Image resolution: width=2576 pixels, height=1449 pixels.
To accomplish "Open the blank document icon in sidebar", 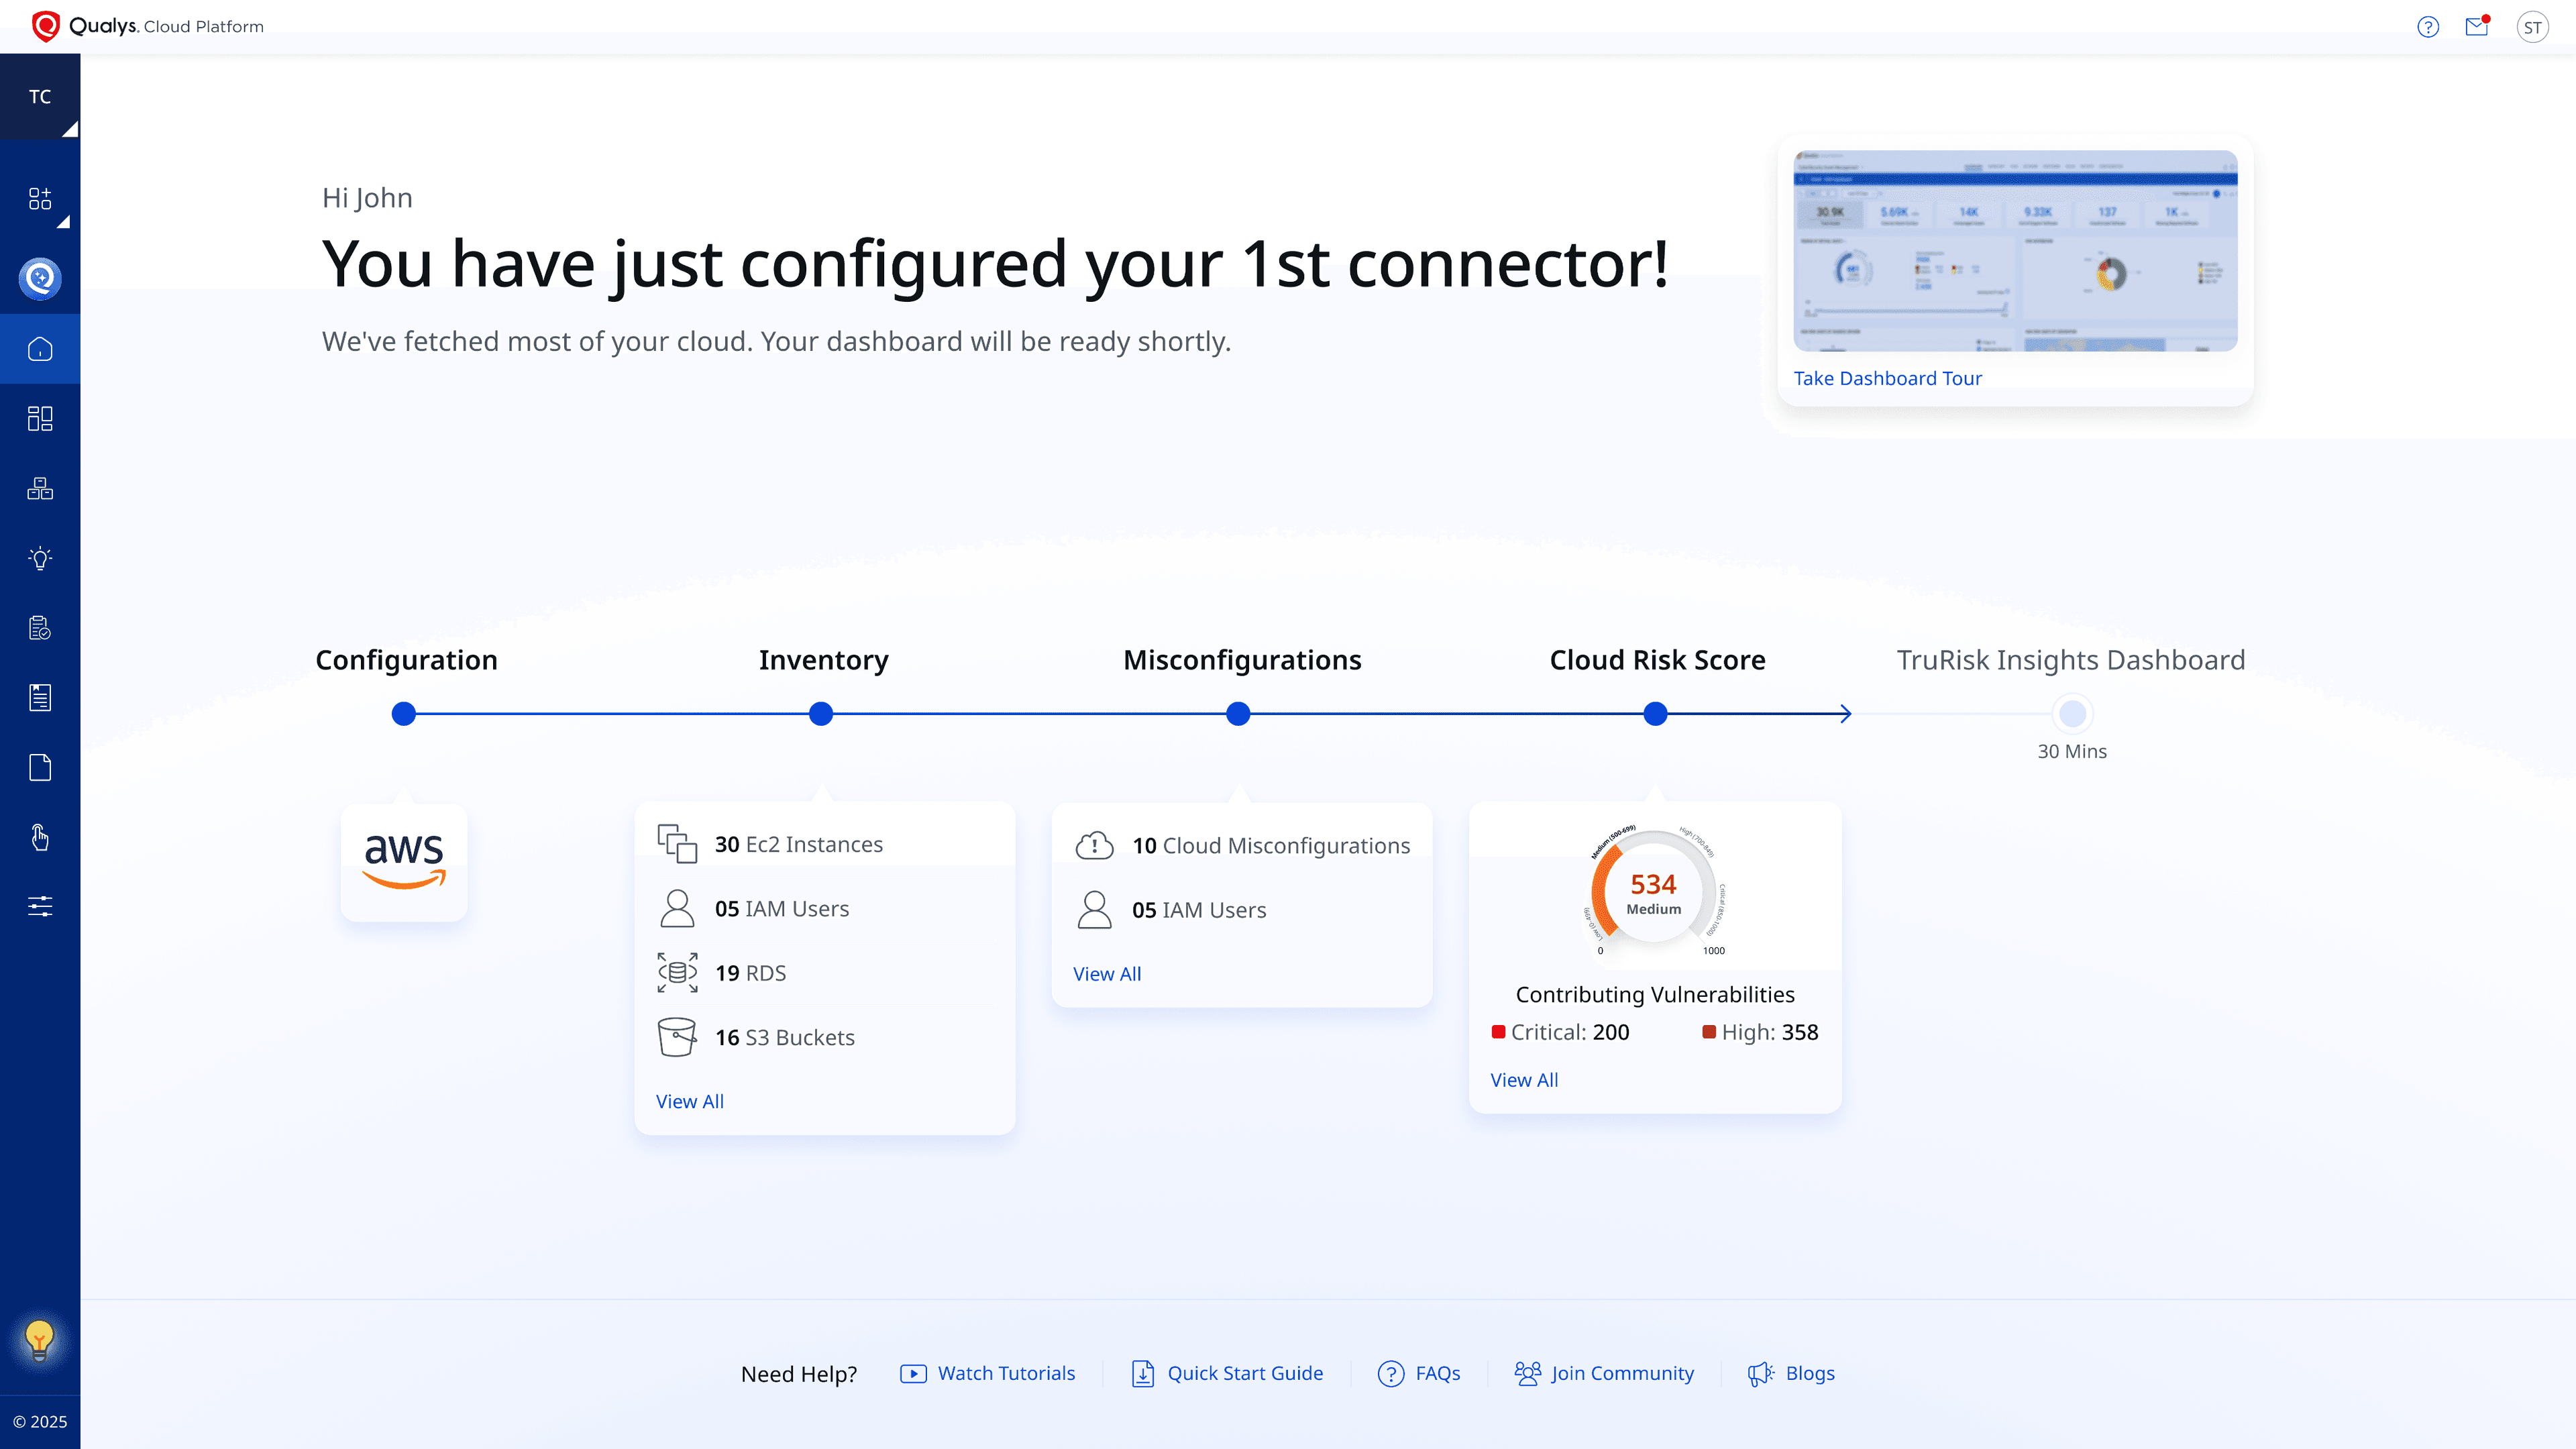I will [x=40, y=767].
